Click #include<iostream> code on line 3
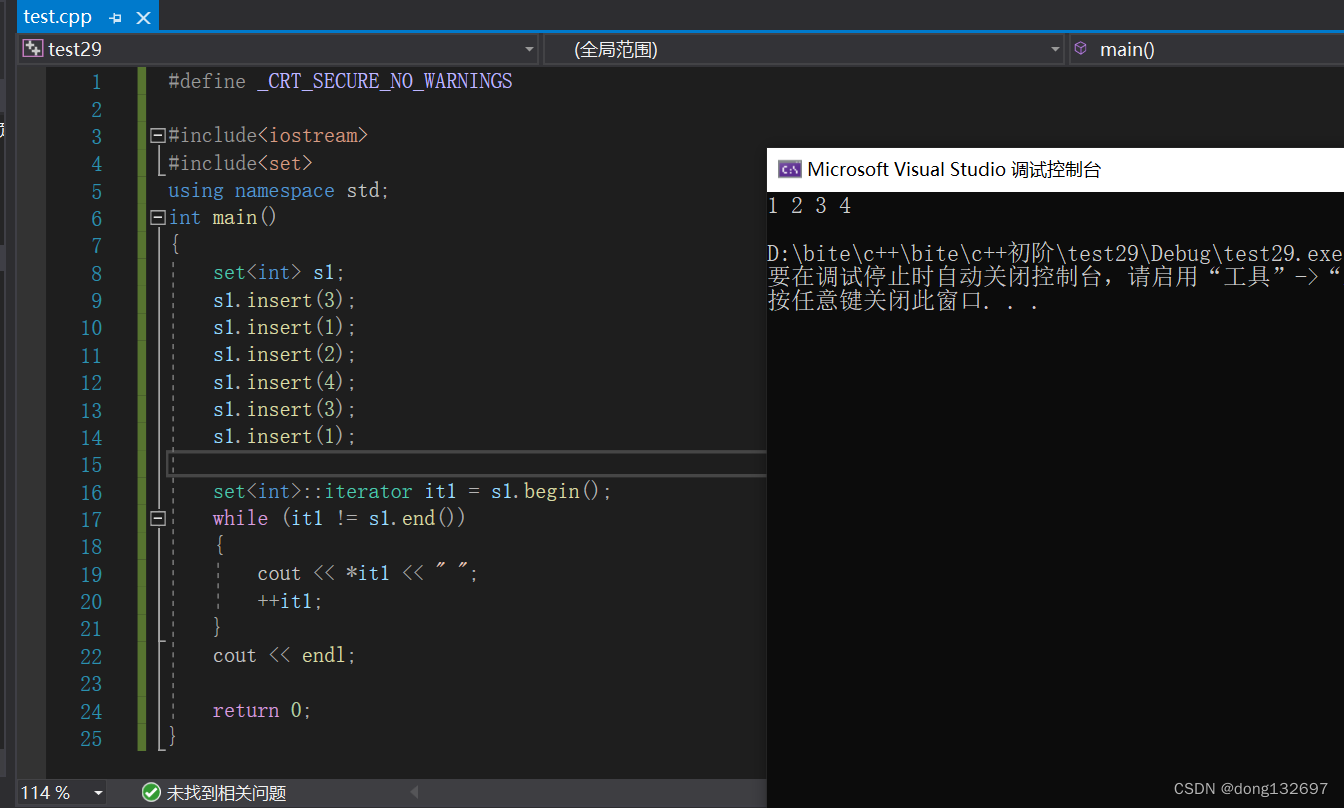 coord(268,135)
